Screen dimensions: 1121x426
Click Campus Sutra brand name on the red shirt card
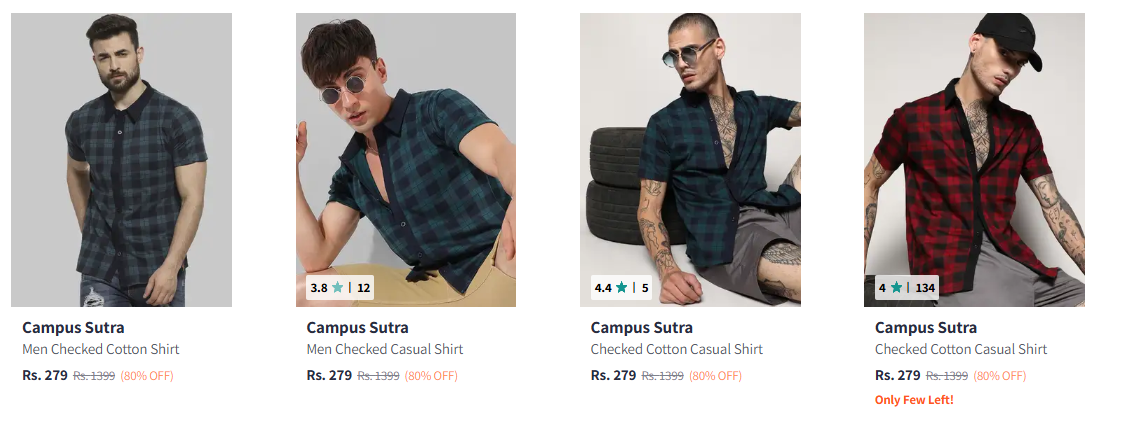coord(926,327)
